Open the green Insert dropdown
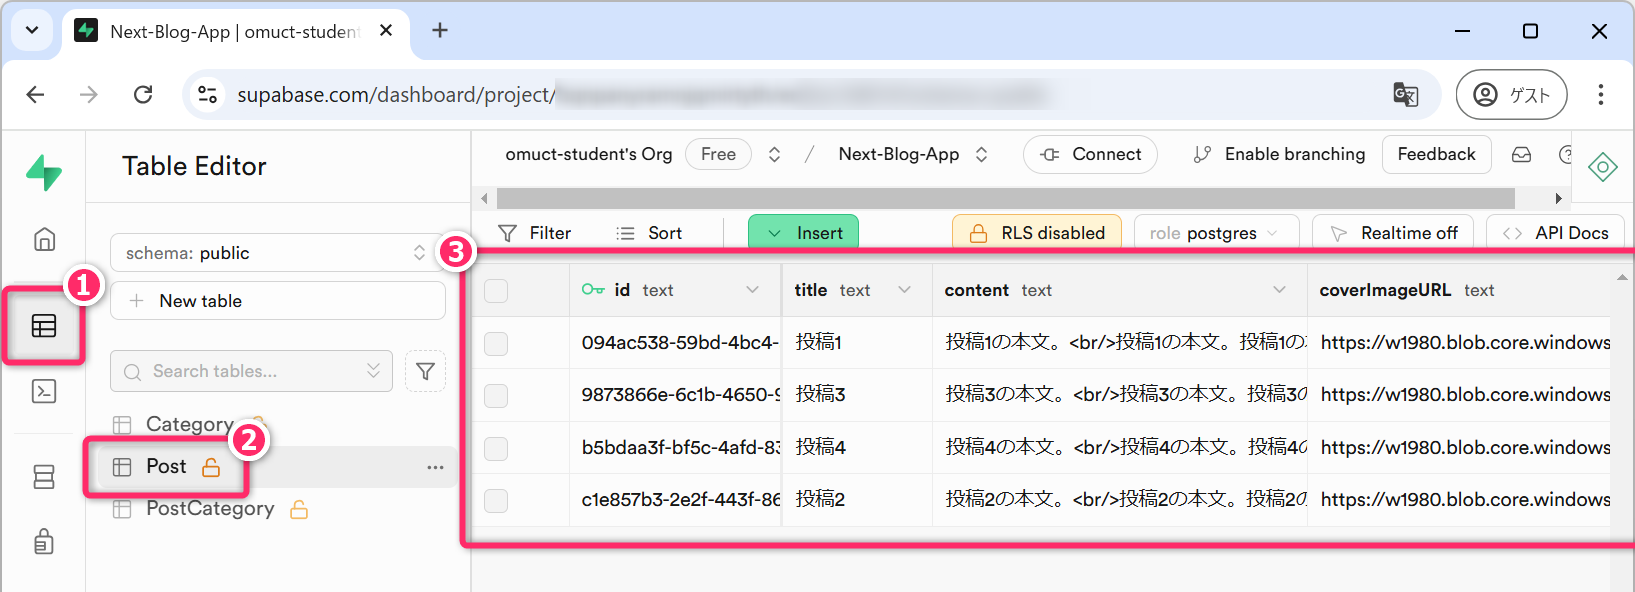1635x592 pixels. click(x=803, y=233)
